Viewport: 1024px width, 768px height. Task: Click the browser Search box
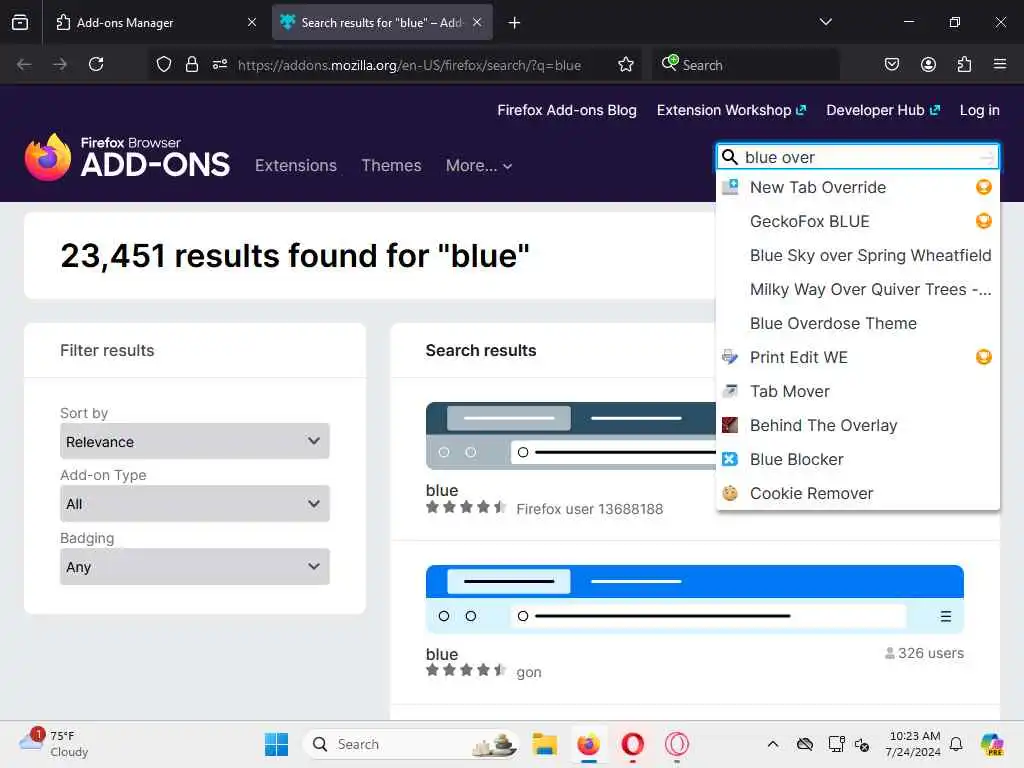point(744,65)
